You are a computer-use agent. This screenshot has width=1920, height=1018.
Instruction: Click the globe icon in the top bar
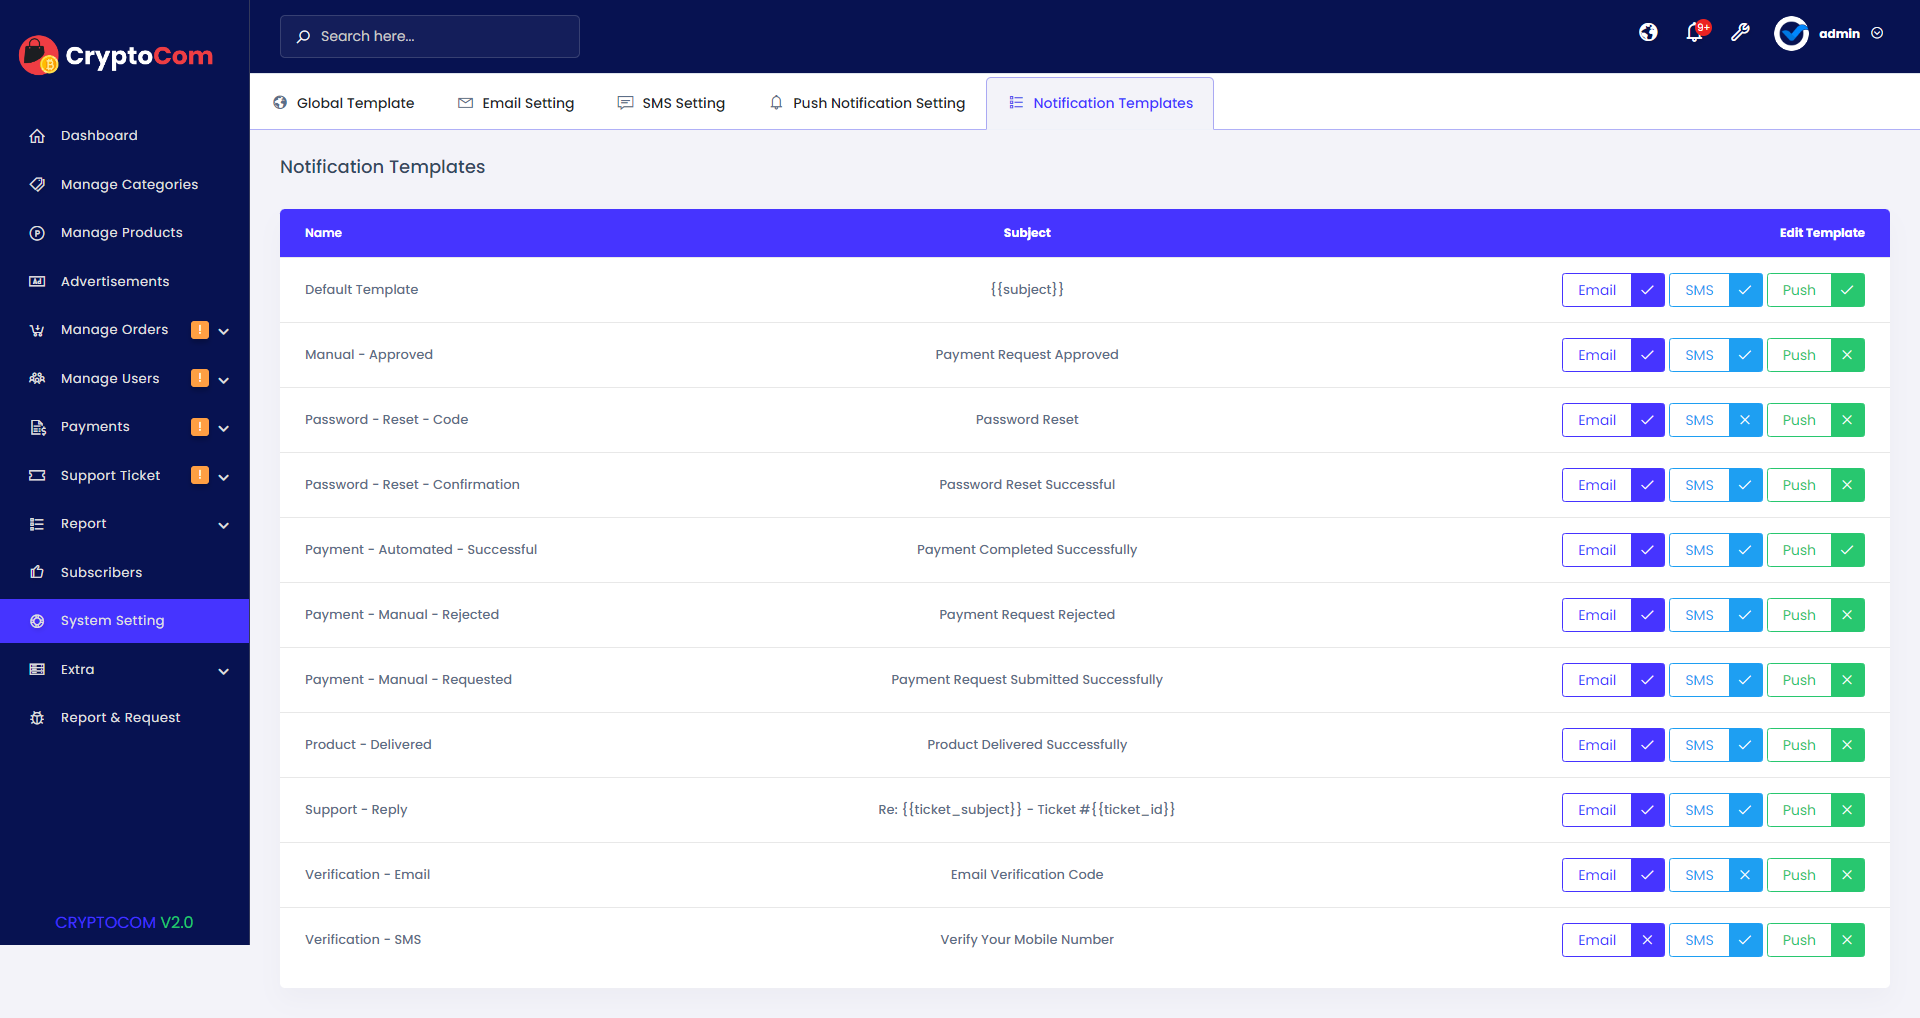pos(1648,33)
